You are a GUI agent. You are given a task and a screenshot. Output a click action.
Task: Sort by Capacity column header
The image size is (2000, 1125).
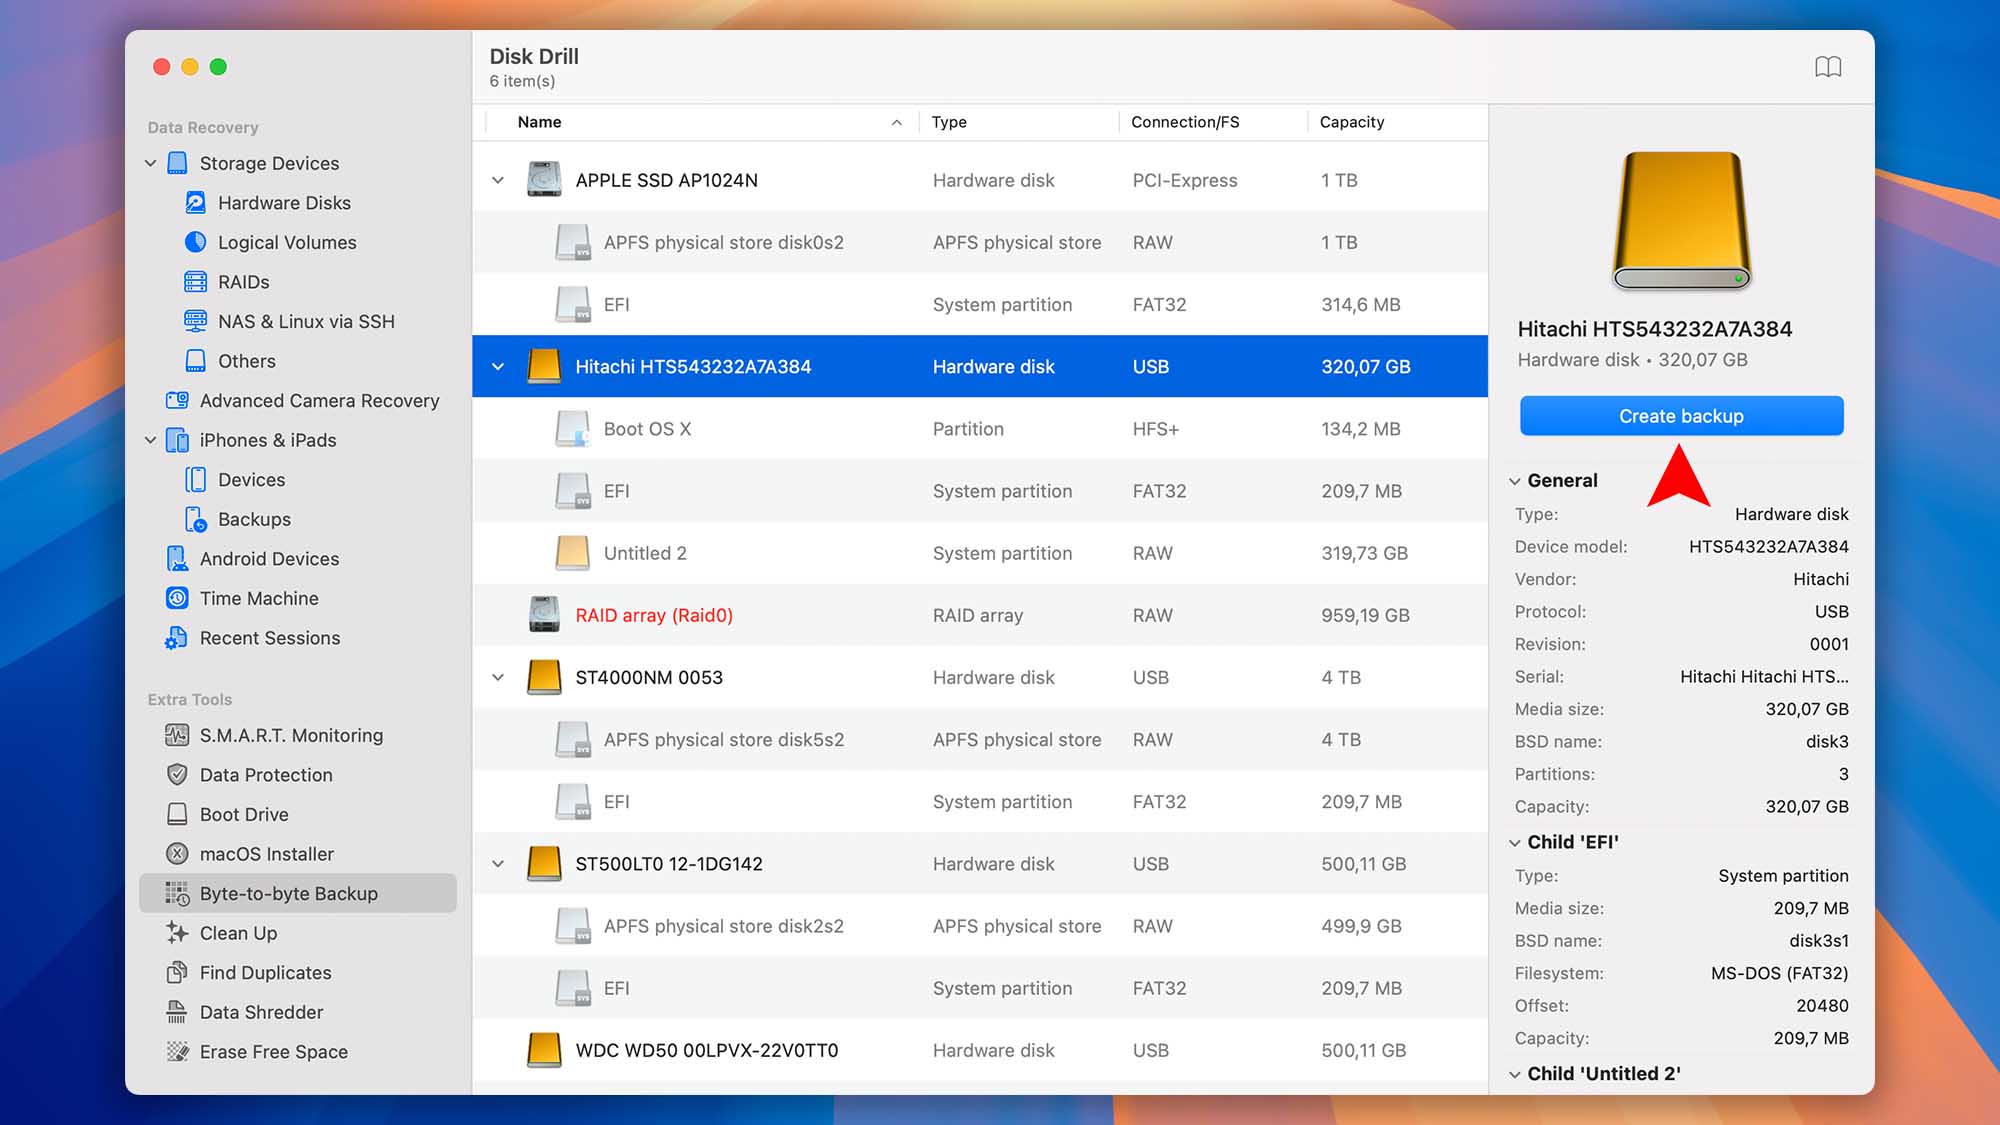point(1397,122)
